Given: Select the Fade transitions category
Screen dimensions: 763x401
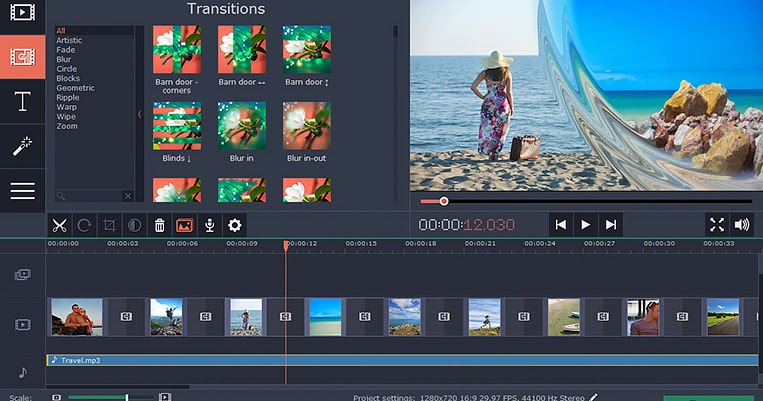Looking at the screenshot, I should (66, 50).
